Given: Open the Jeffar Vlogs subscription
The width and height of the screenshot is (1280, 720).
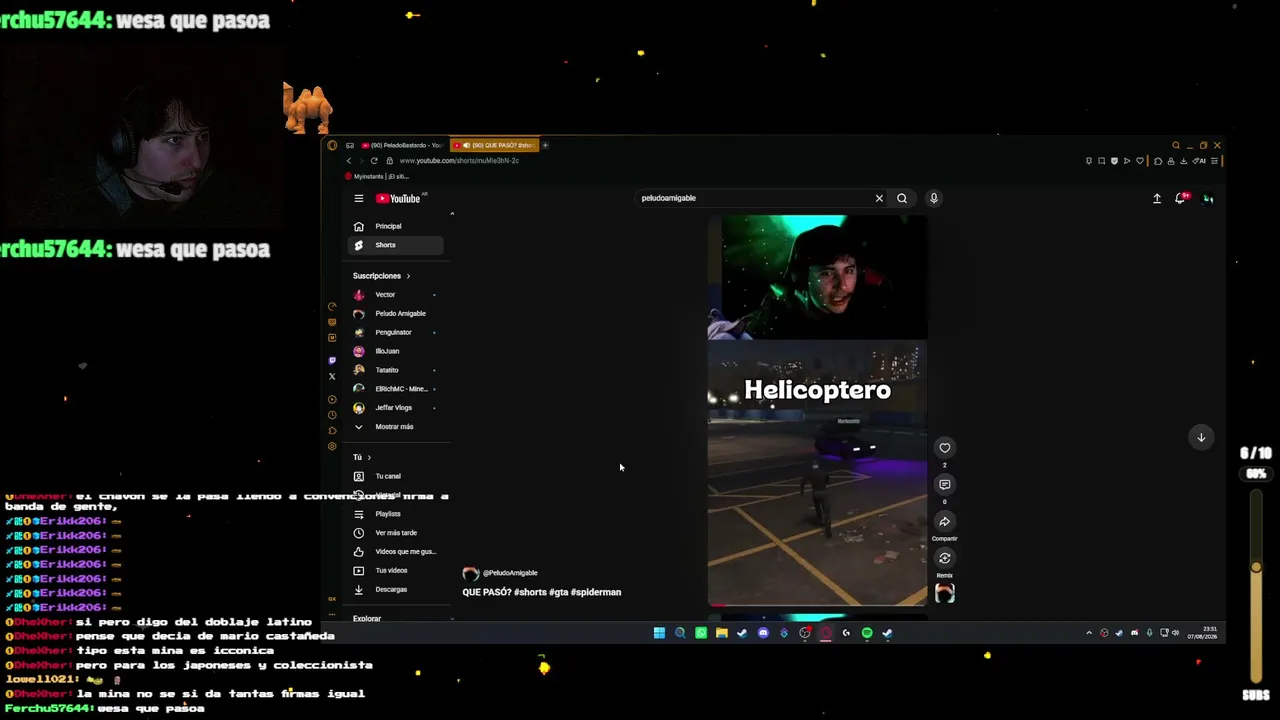Looking at the screenshot, I should tap(395, 408).
